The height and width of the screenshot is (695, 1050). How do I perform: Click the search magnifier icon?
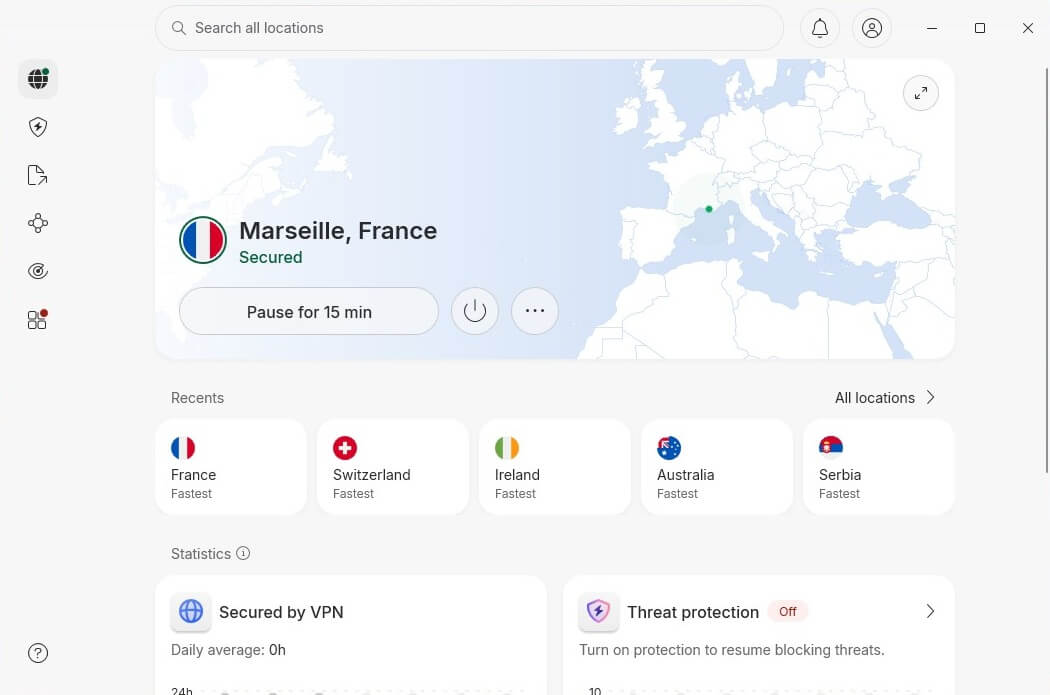tap(178, 28)
